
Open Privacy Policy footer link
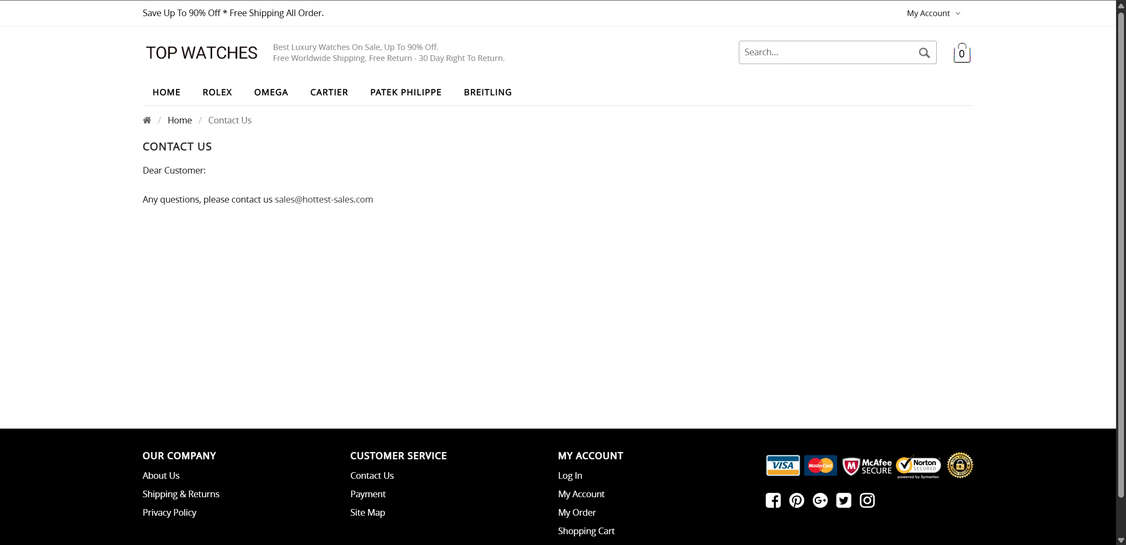coord(169,513)
